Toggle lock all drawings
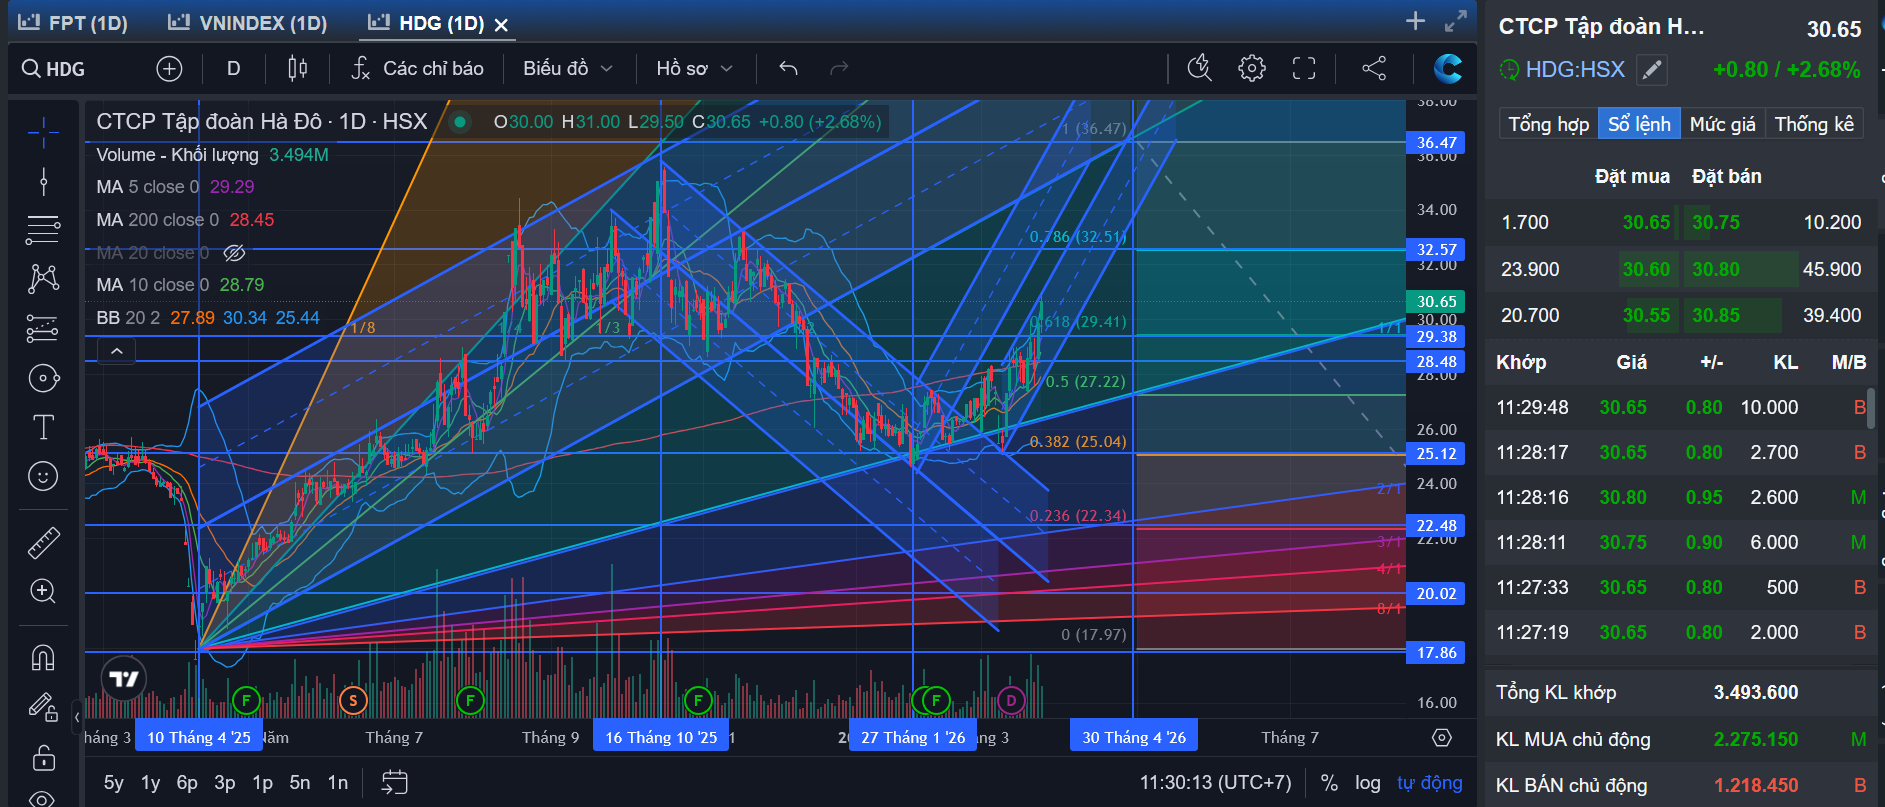Viewport: 1885px width, 807px height. (43, 757)
